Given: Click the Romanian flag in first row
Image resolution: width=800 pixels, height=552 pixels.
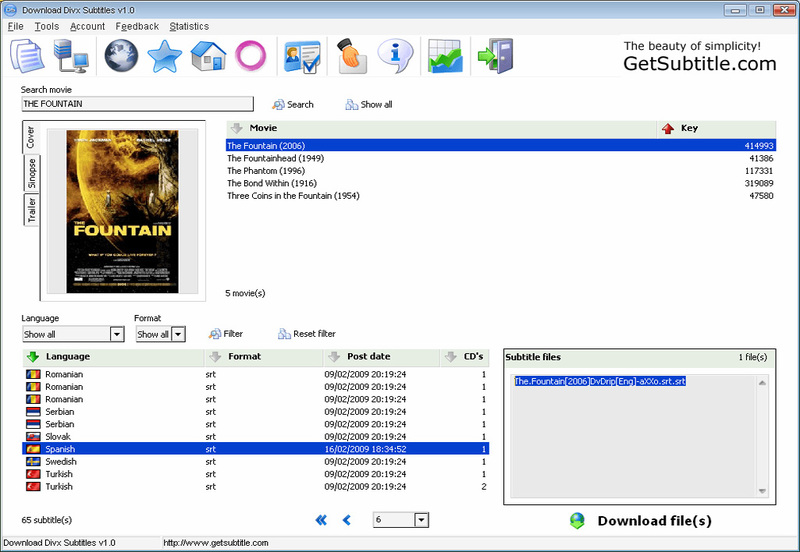Looking at the screenshot, I should [x=33, y=374].
